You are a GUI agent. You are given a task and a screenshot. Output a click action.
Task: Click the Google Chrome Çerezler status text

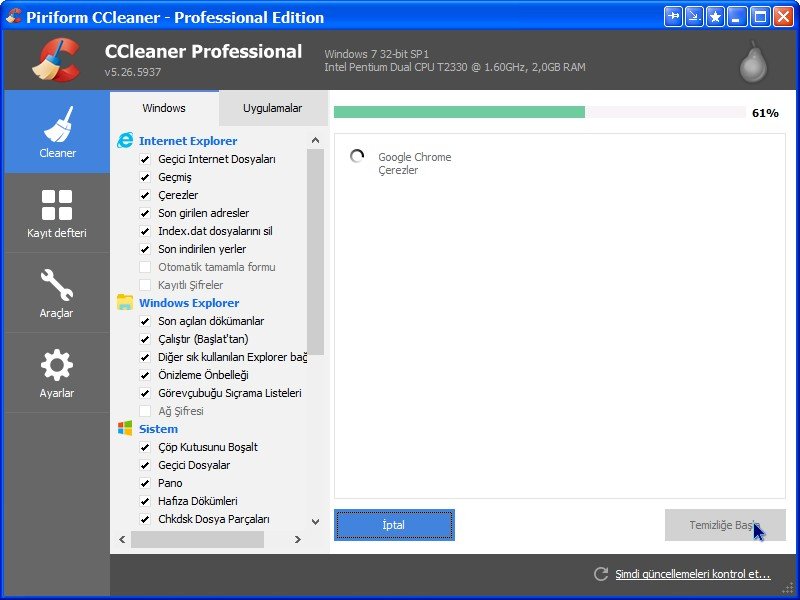pos(414,163)
